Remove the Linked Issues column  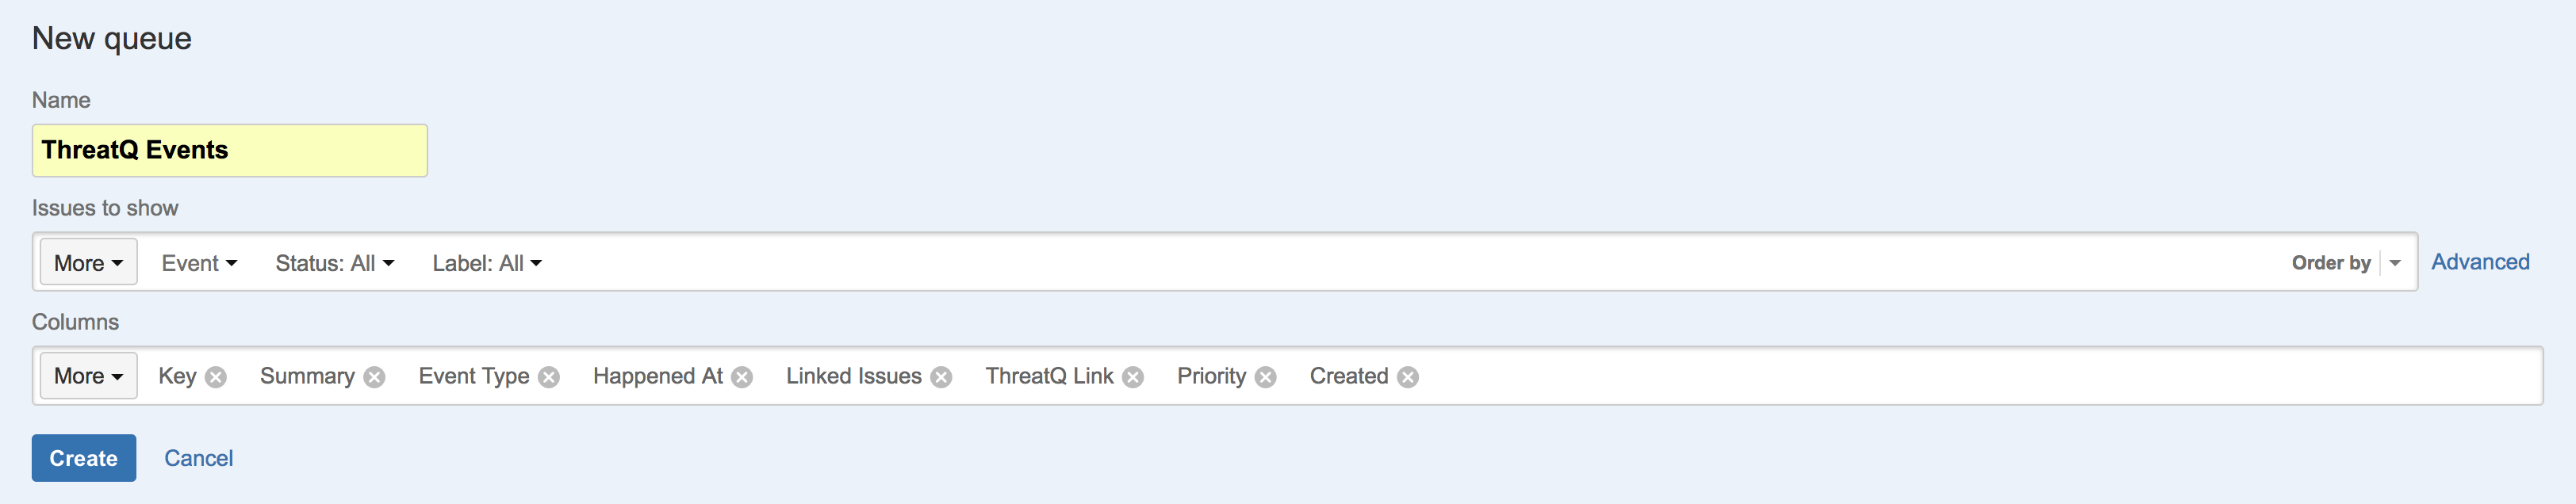click(941, 377)
